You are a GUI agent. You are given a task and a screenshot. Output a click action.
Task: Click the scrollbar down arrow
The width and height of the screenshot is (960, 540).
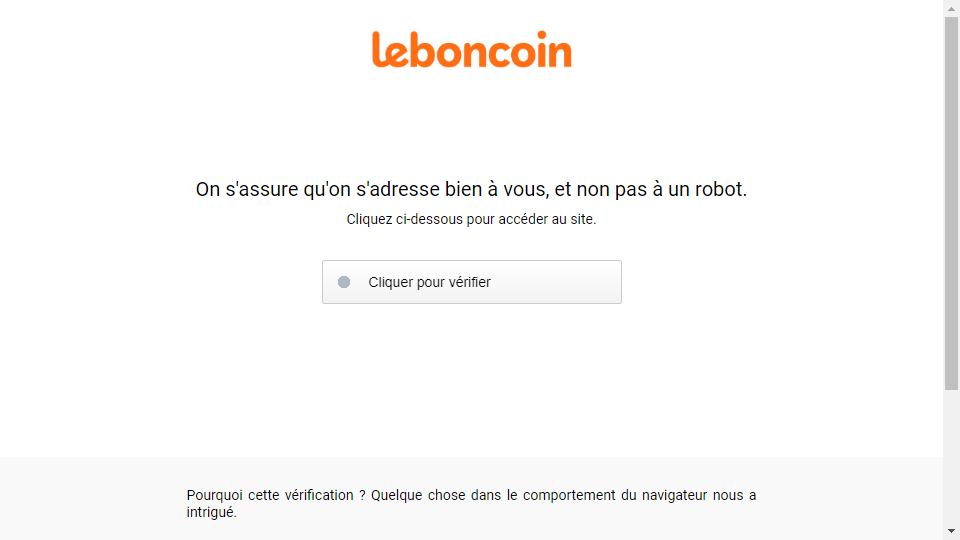tap(951, 531)
